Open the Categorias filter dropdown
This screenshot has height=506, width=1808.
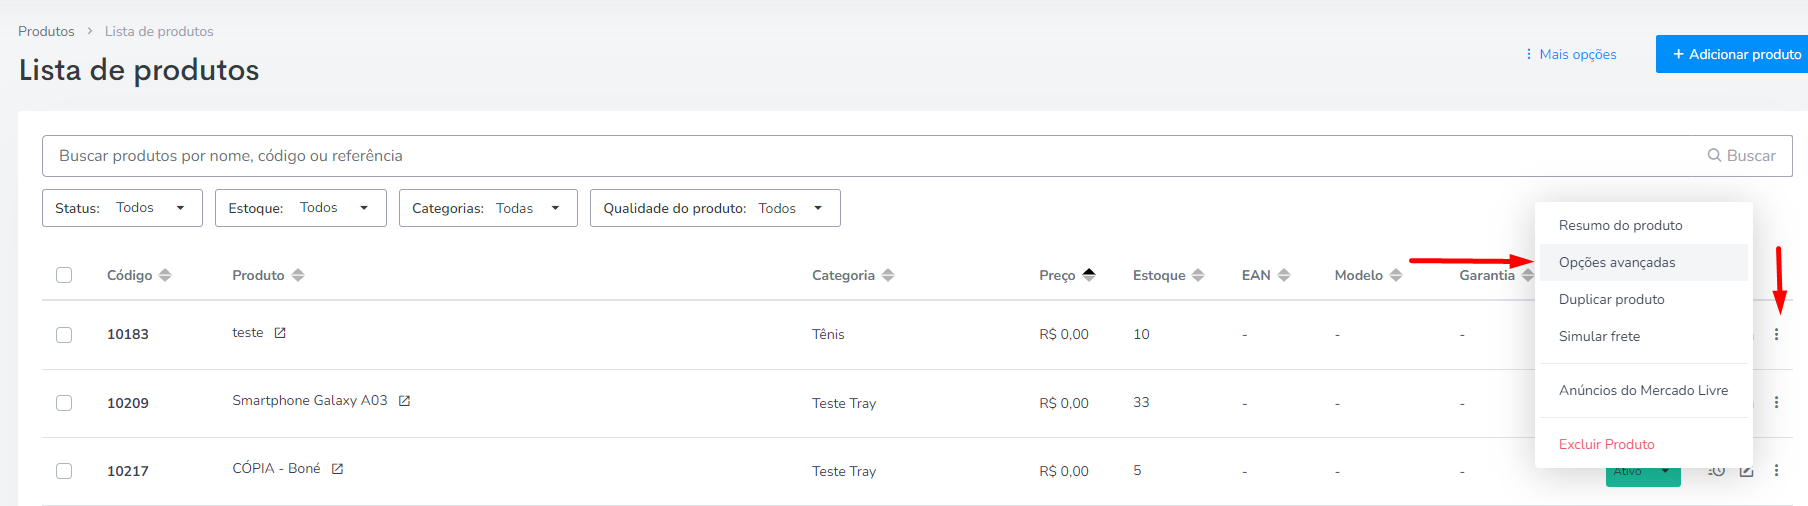[488, 208]
